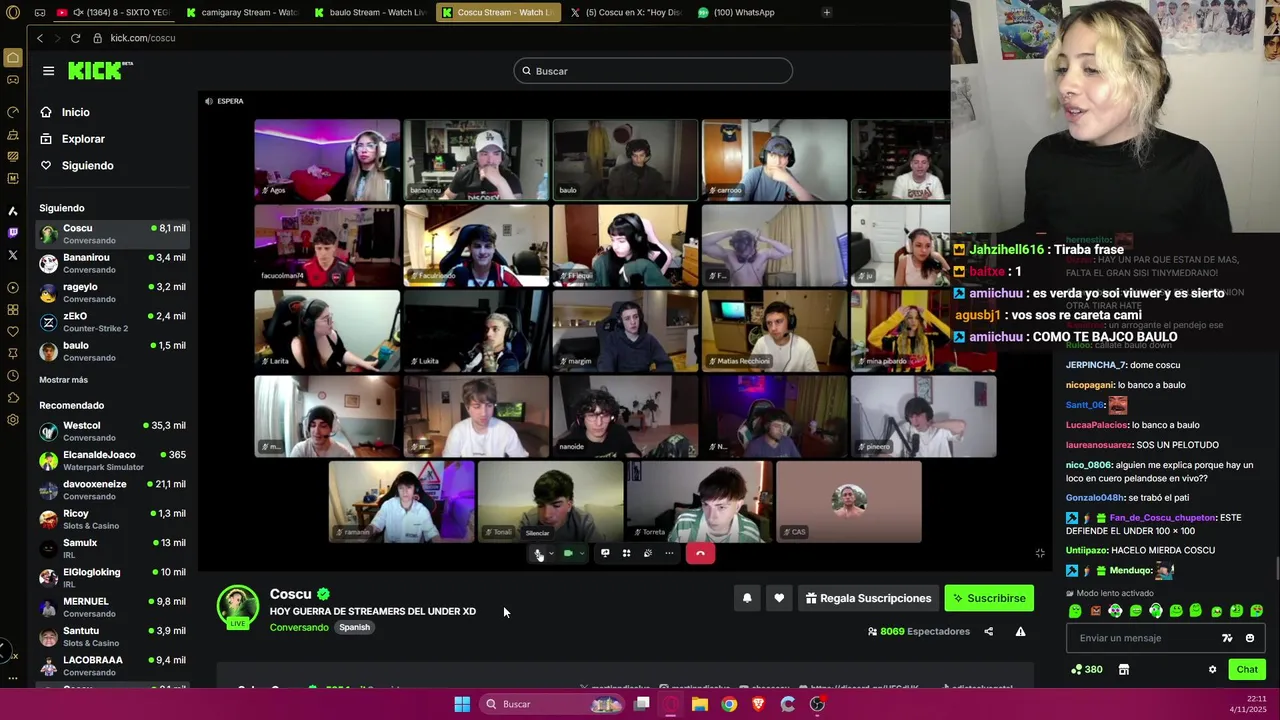Toggle the green camera in call bar
This screenshot has height=720, width=1280.
(568, 553)
